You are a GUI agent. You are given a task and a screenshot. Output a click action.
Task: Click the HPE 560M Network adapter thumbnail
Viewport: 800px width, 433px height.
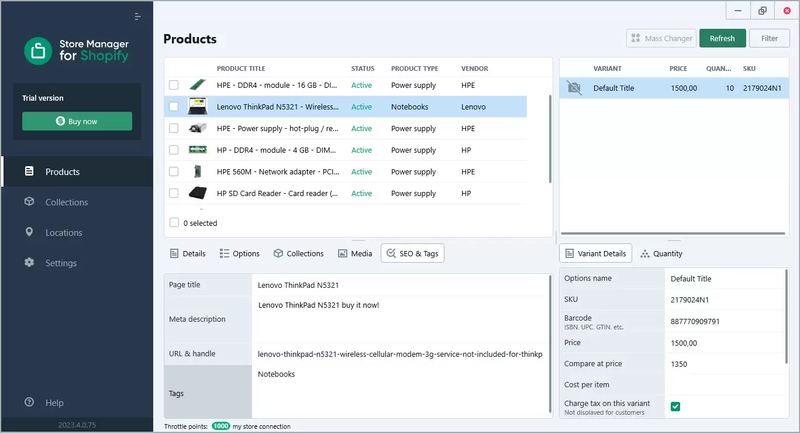(x=197, y=172)
